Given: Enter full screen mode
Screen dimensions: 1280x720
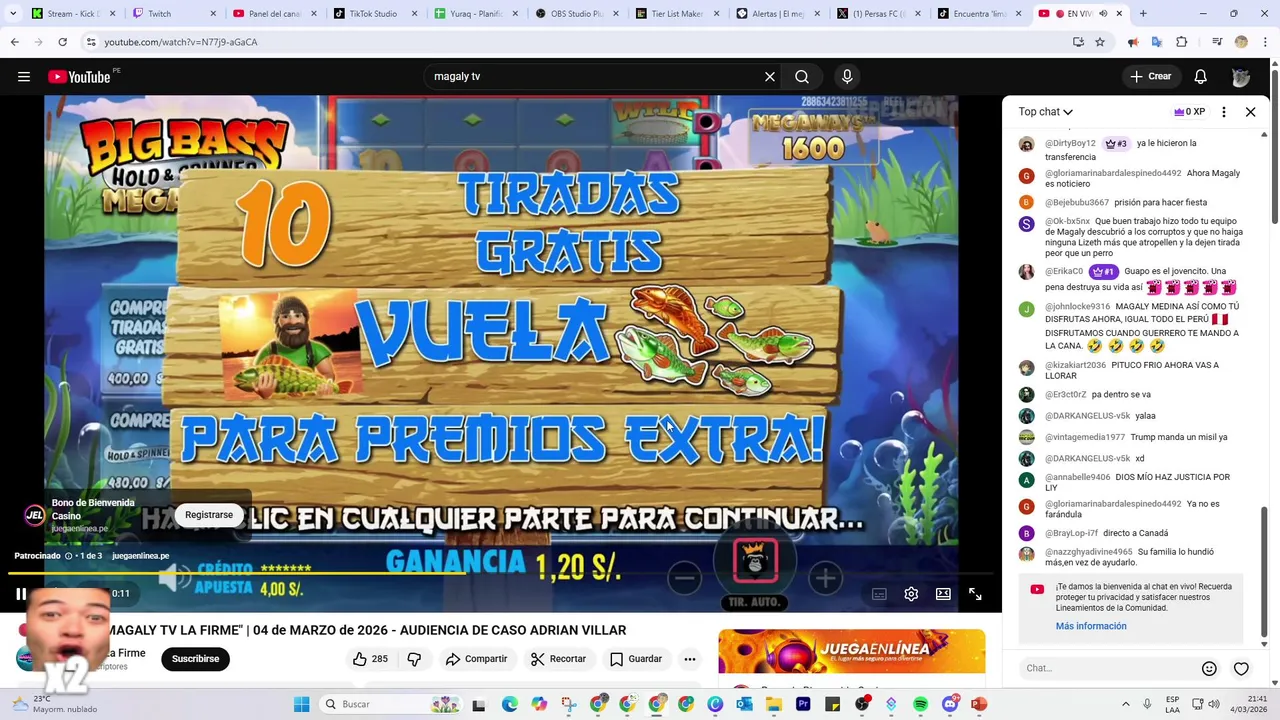Looking at the screenshot, I should pos(975,594).
